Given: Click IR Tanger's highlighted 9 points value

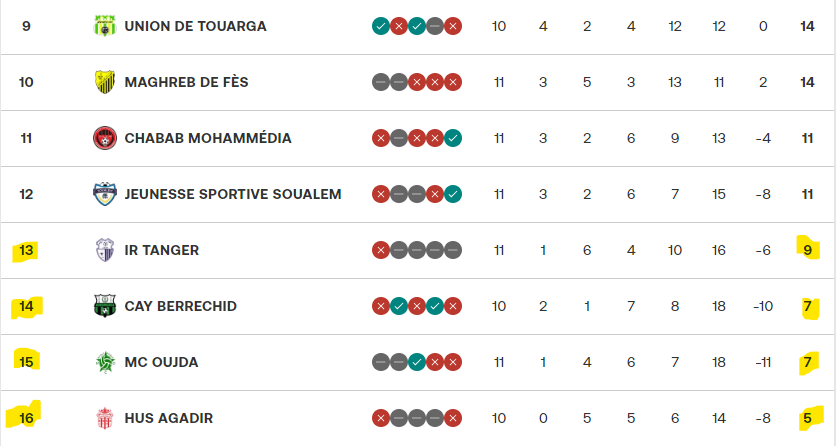Looking at the screenshot, I should pos(807,250).
